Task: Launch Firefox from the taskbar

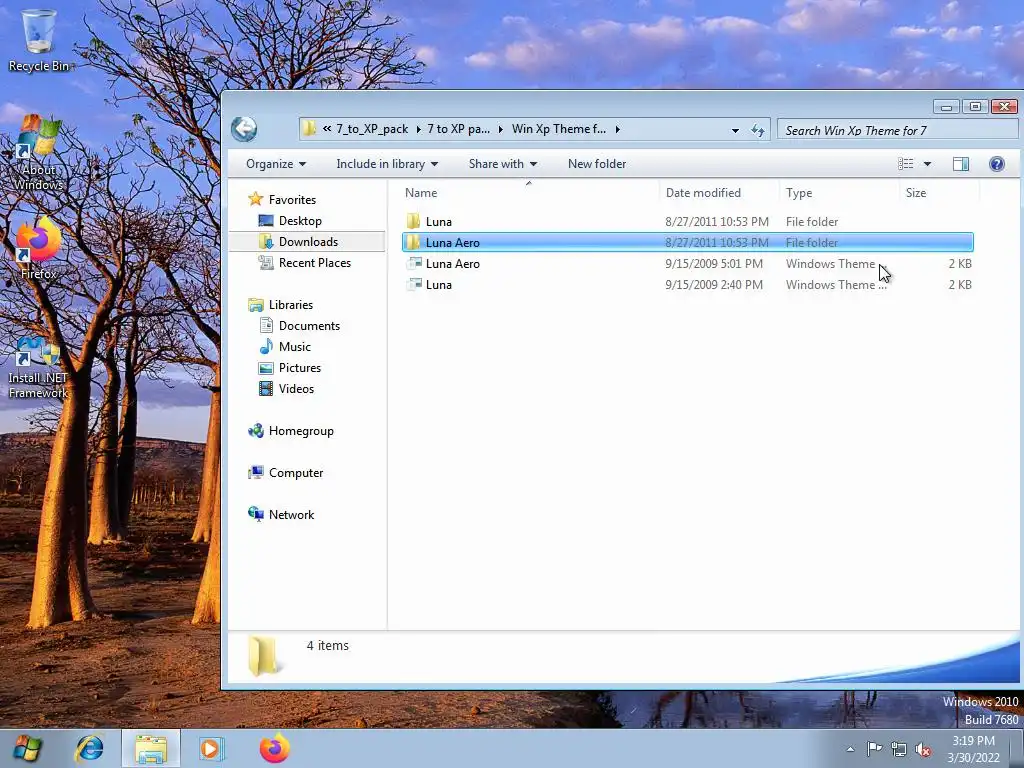Action: [x=274, y=748]
